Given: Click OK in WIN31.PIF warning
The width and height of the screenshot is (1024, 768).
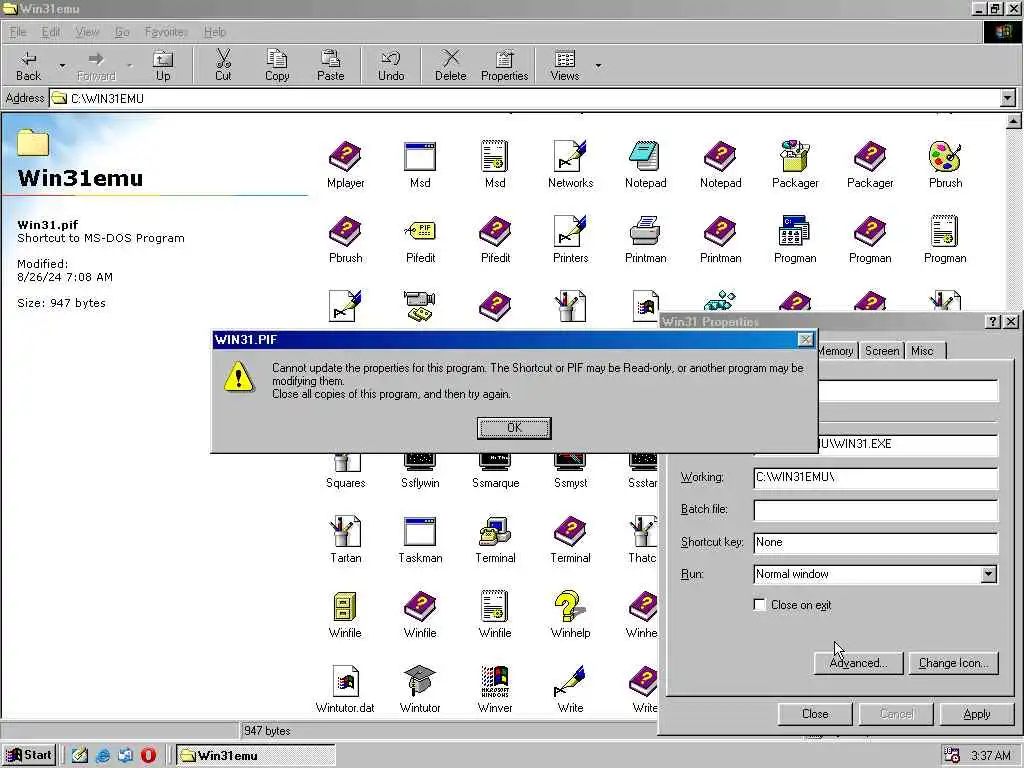Looking at the screenshot, I should [514, 428].
